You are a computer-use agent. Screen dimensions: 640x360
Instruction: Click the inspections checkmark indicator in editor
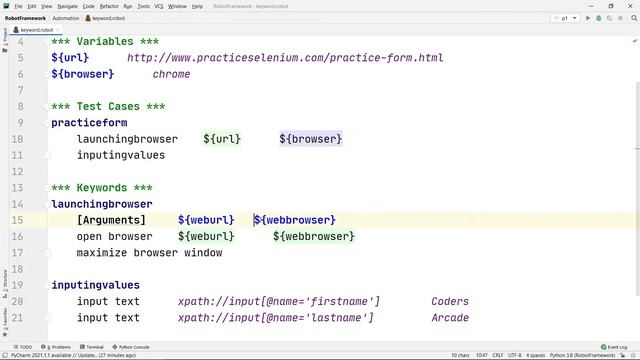[x=635, y=41]
